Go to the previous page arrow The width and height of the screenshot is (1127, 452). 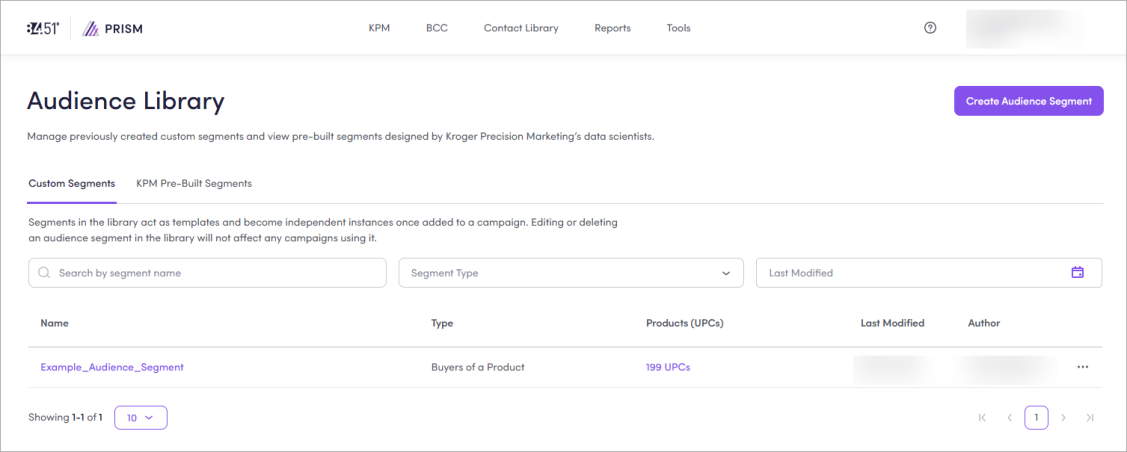pos(1009,417)
